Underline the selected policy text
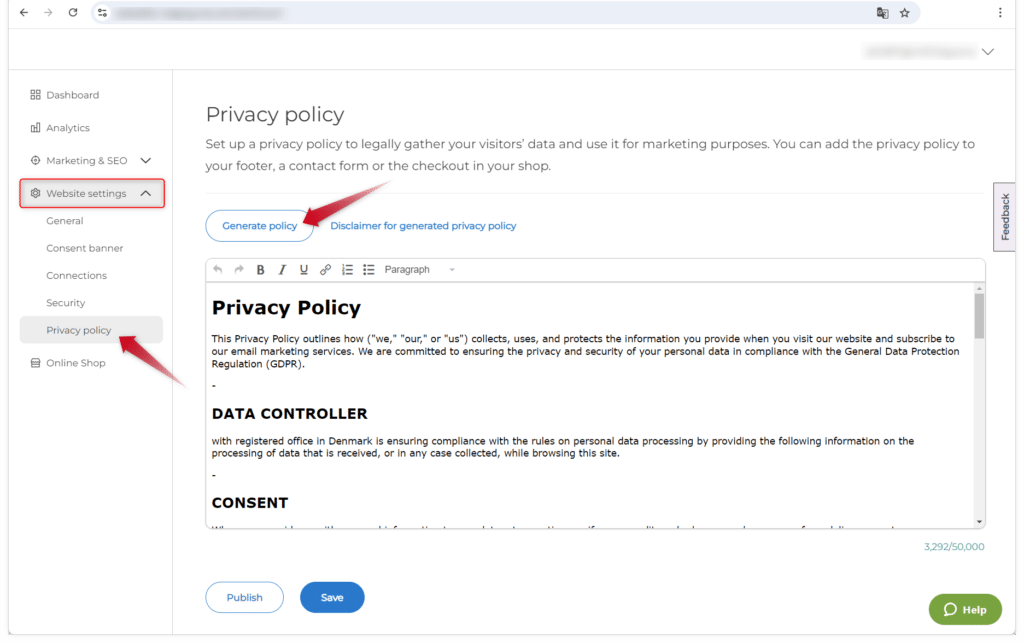The width and height of the screenshot is (1024, 643). click(x=304, y=270)
